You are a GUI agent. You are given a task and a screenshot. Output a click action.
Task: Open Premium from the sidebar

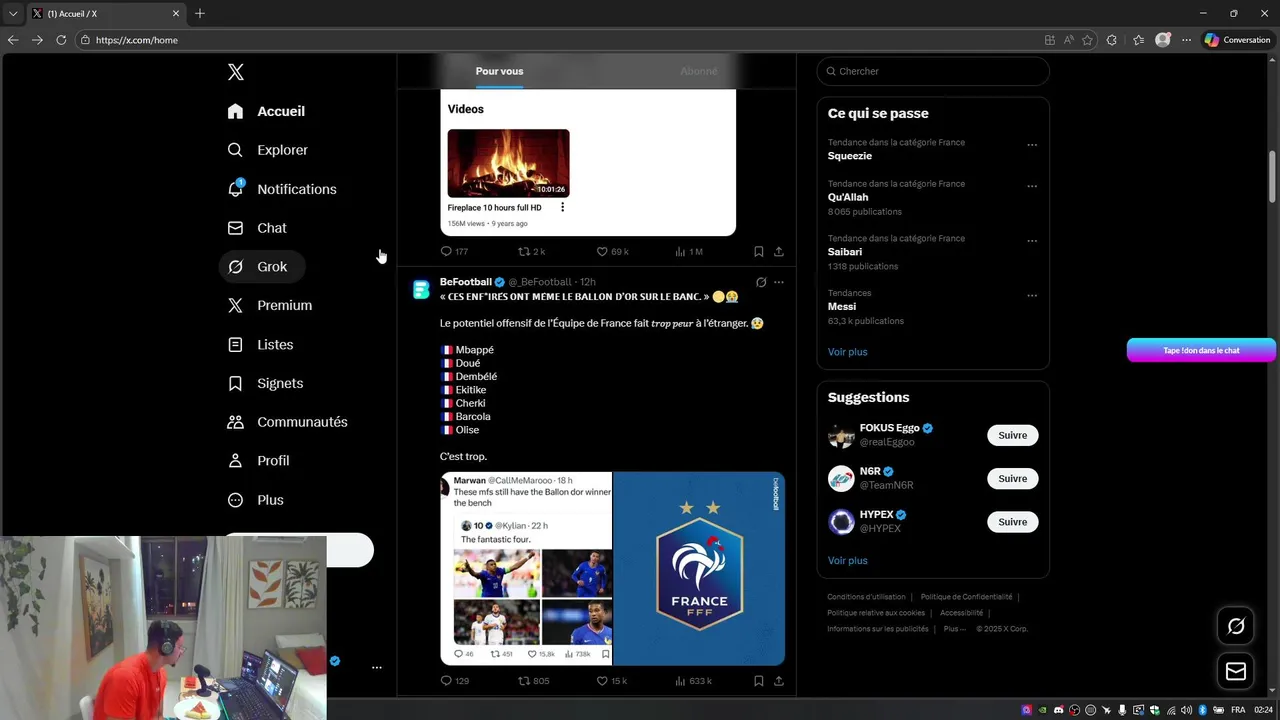(x=270, y=305)
